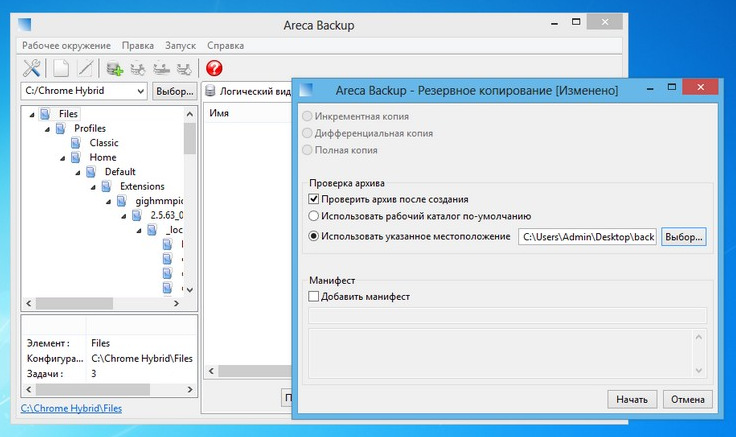Click the Начать button
Screen dimensions: 736x437
coord(632,399)
